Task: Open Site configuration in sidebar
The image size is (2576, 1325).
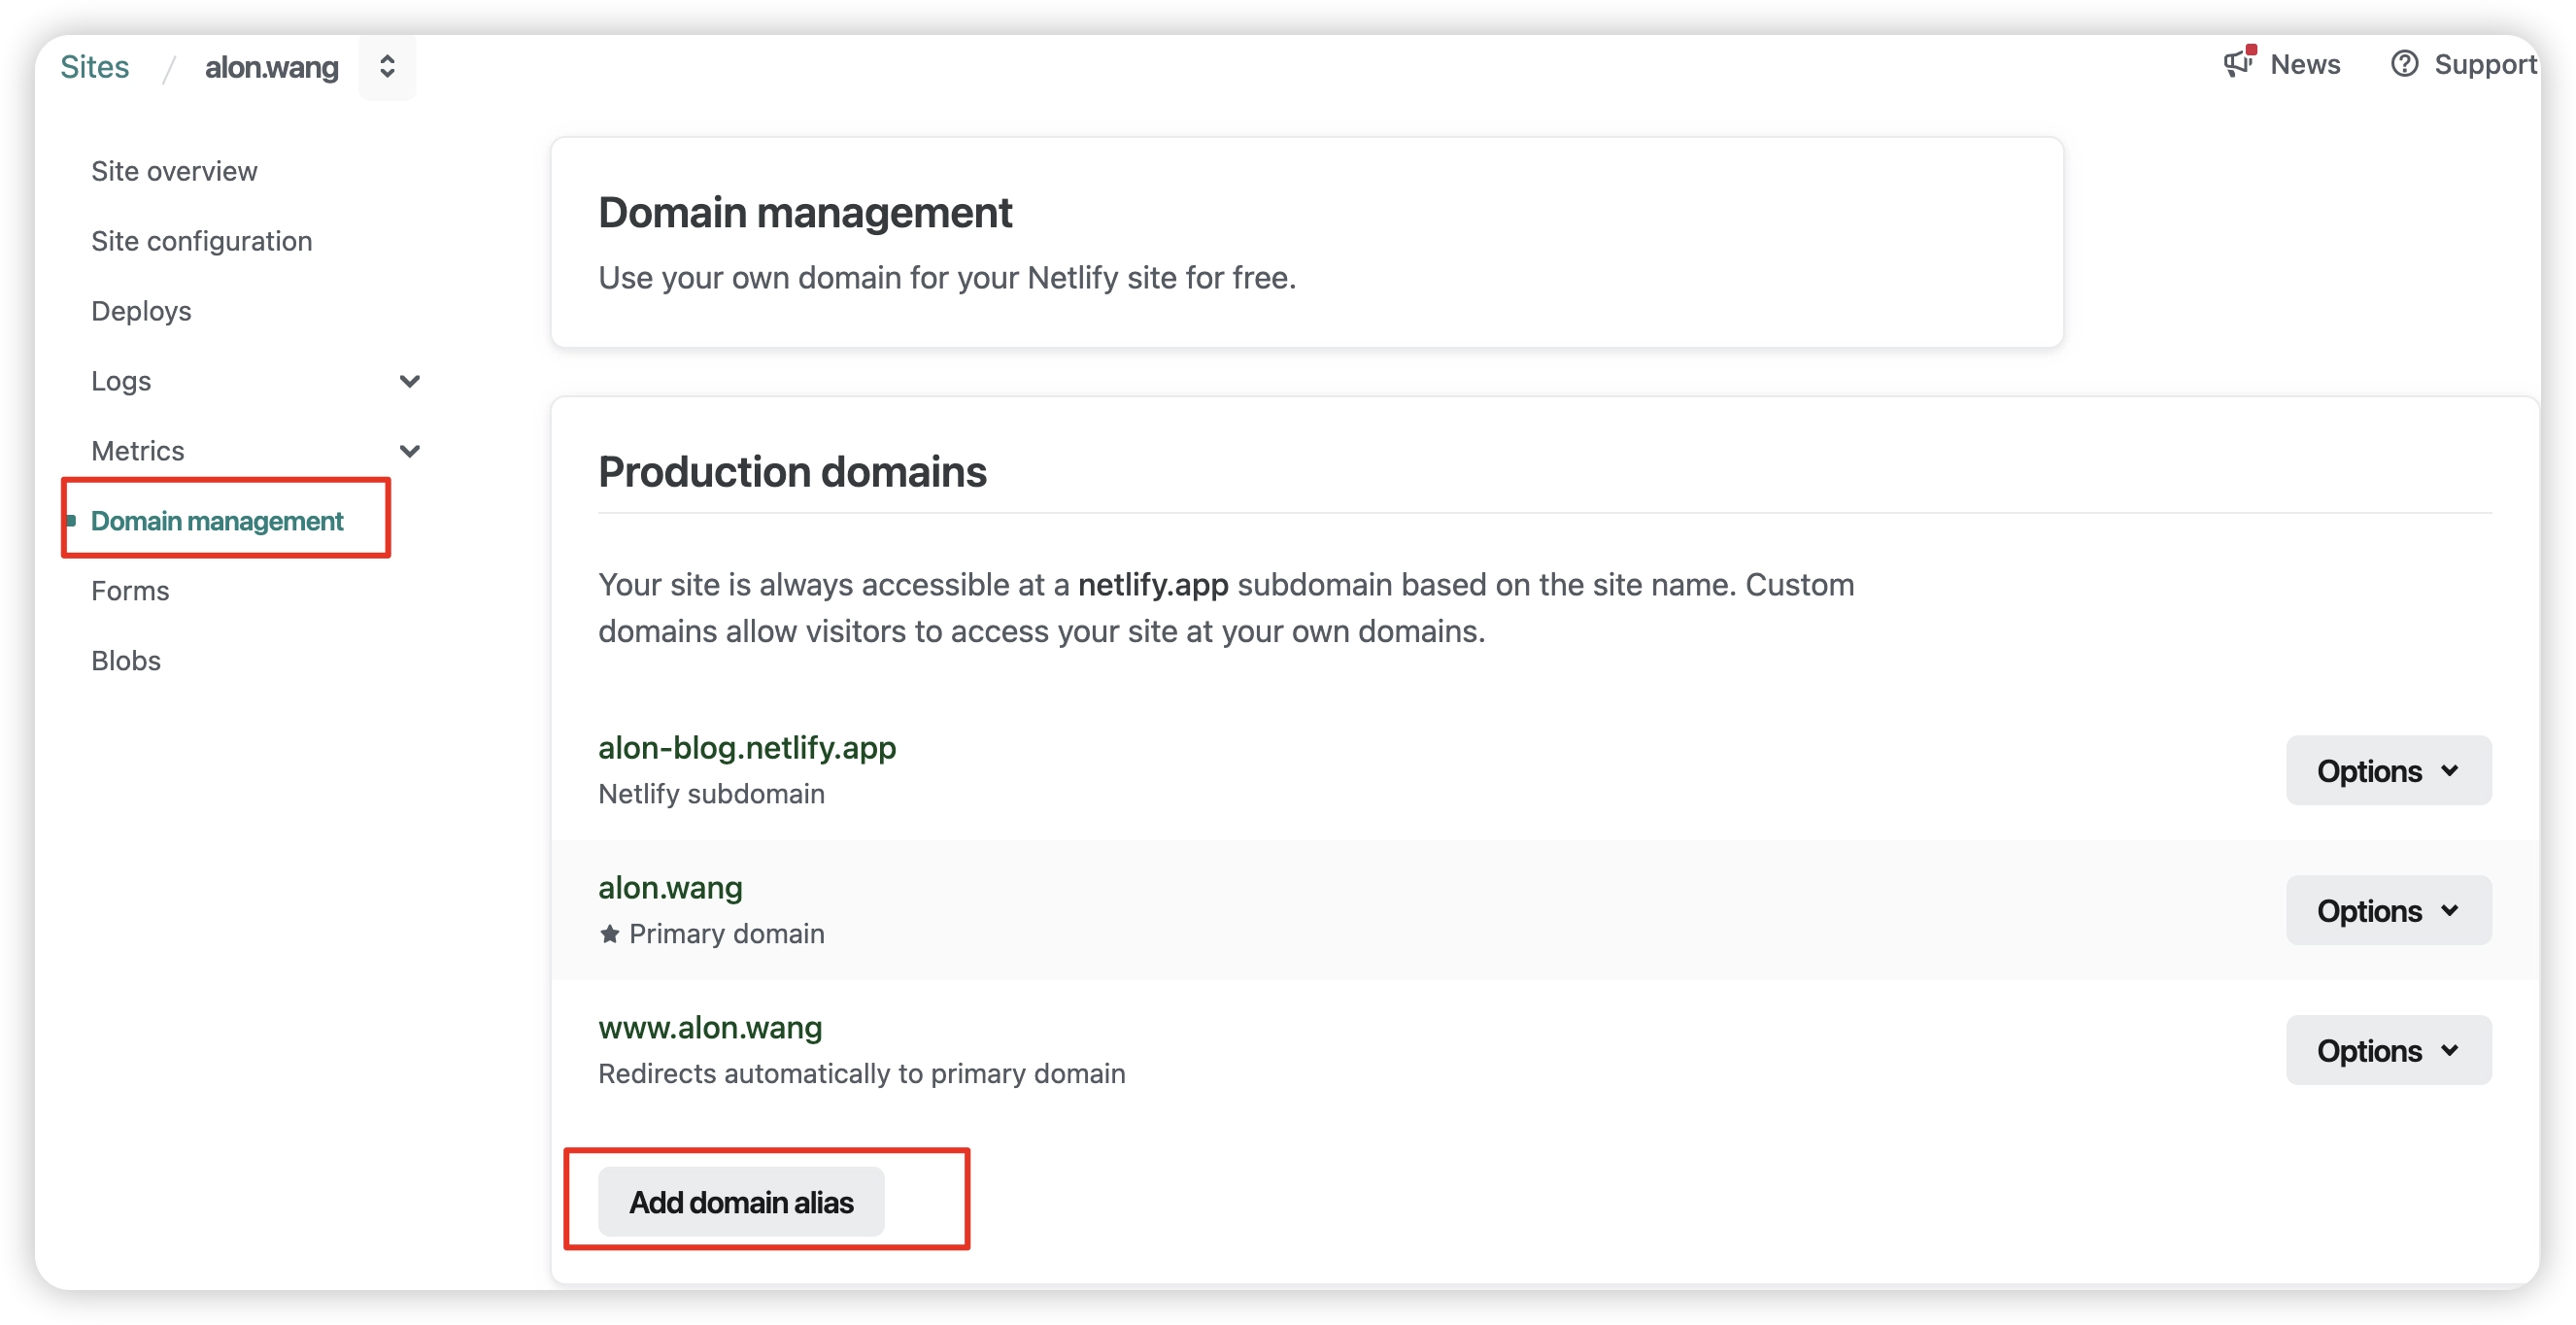Action: tap(201, 241)
